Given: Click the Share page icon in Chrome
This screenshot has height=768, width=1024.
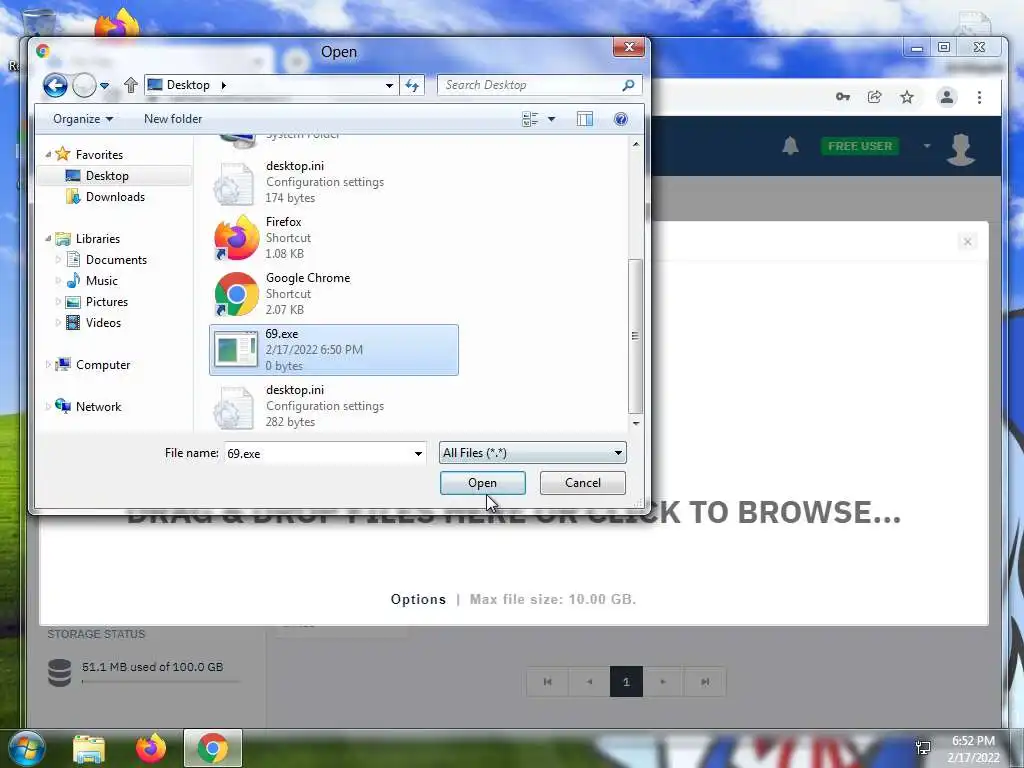Looking at the screenshot, I should pos(874,97).
